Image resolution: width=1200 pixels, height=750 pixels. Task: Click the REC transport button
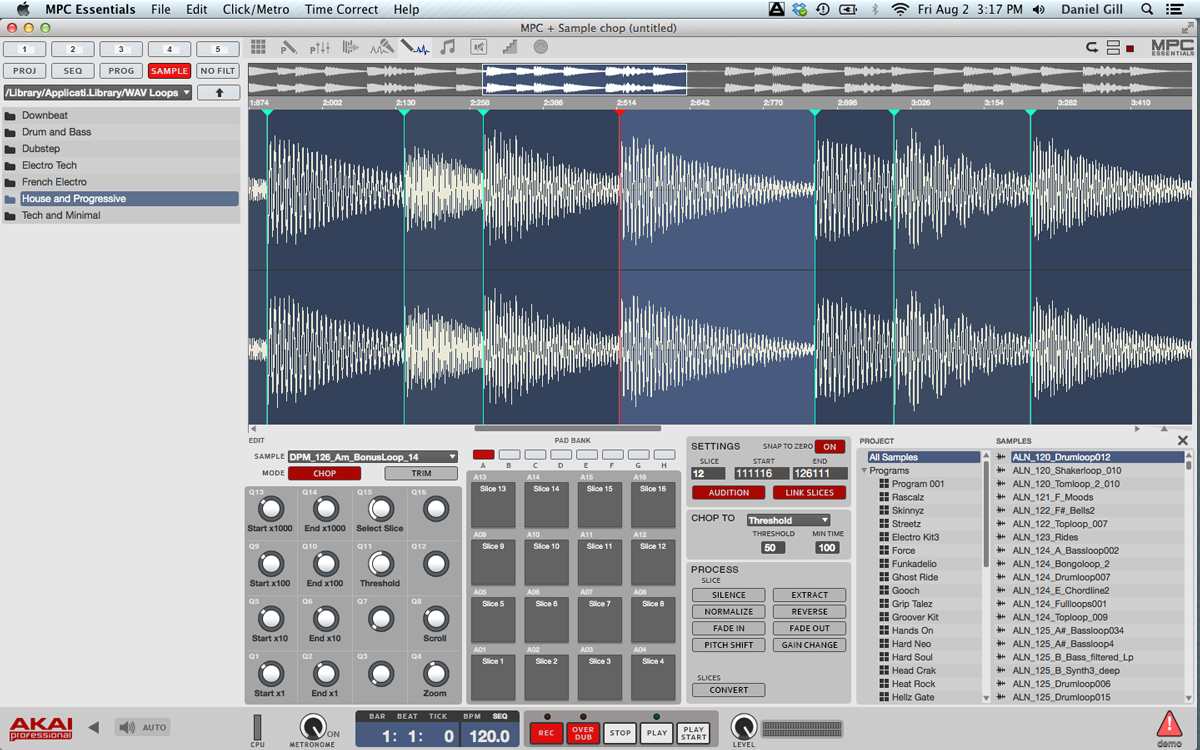(546, 733)
